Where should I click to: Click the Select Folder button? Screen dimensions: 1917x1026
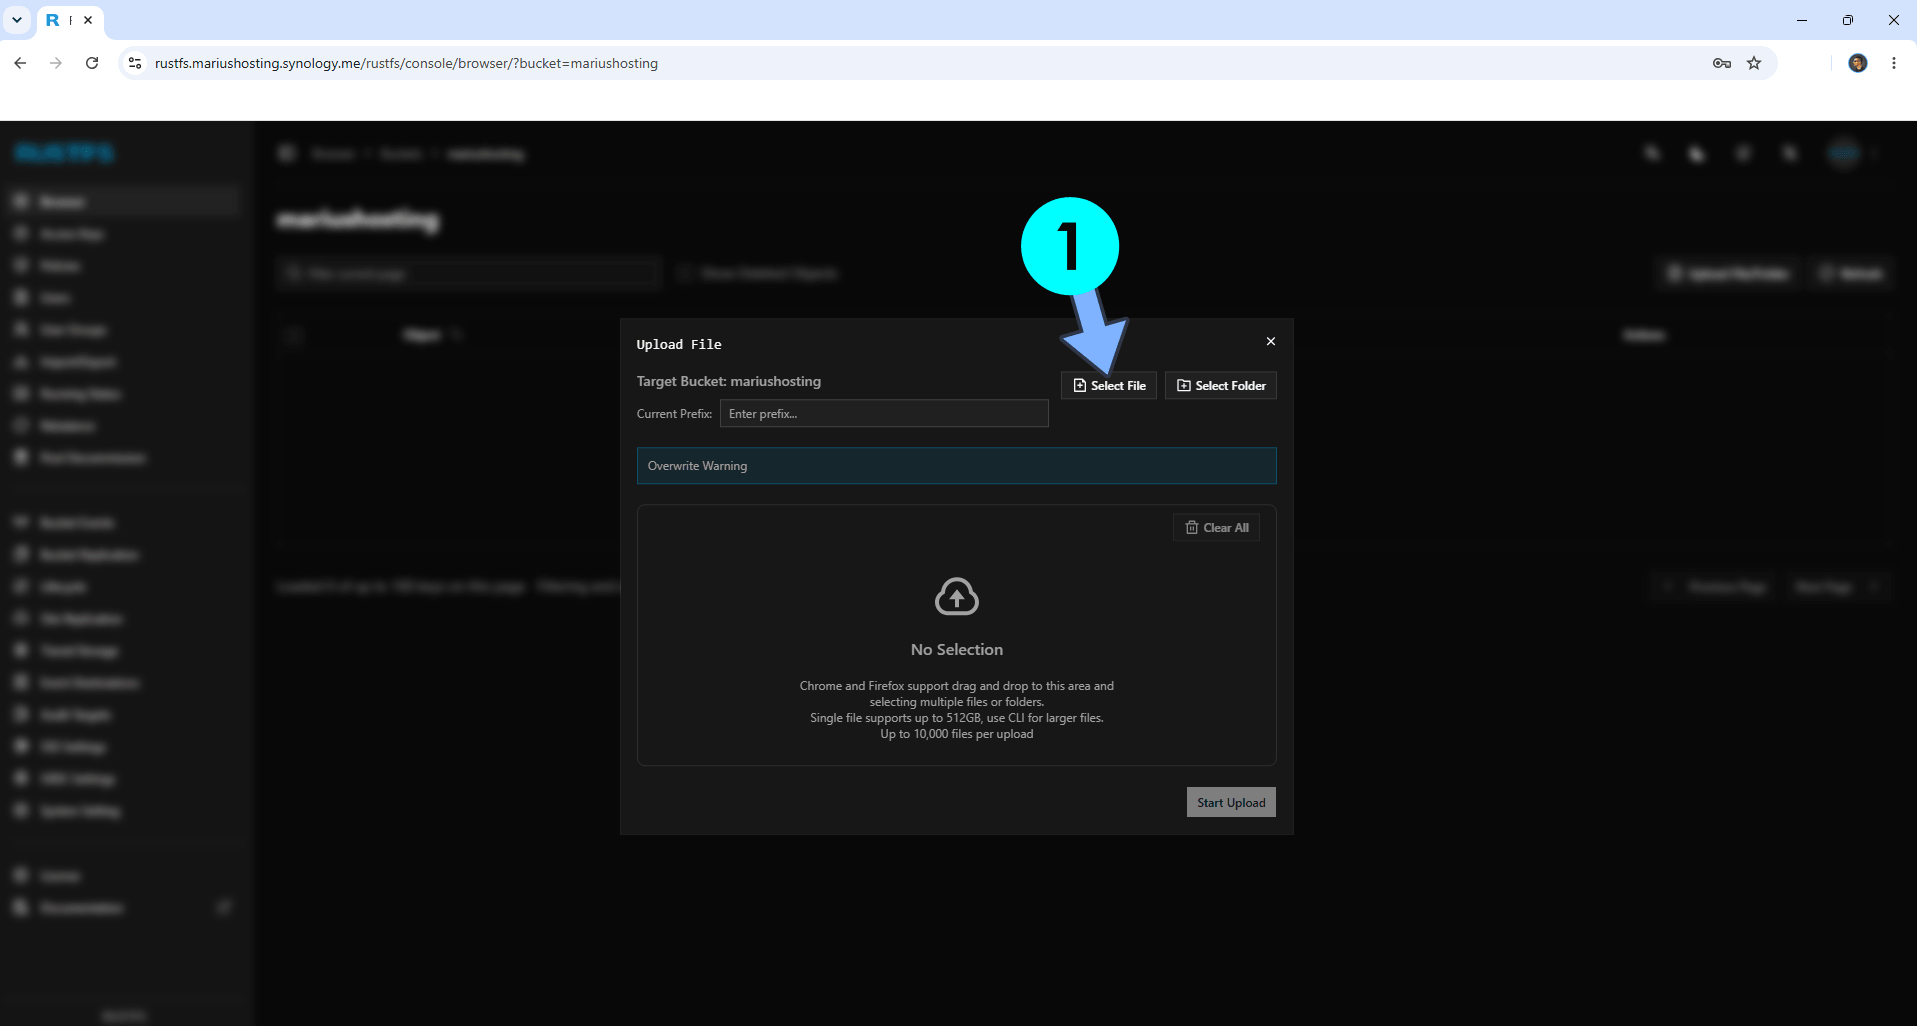tap(1220, 385)
